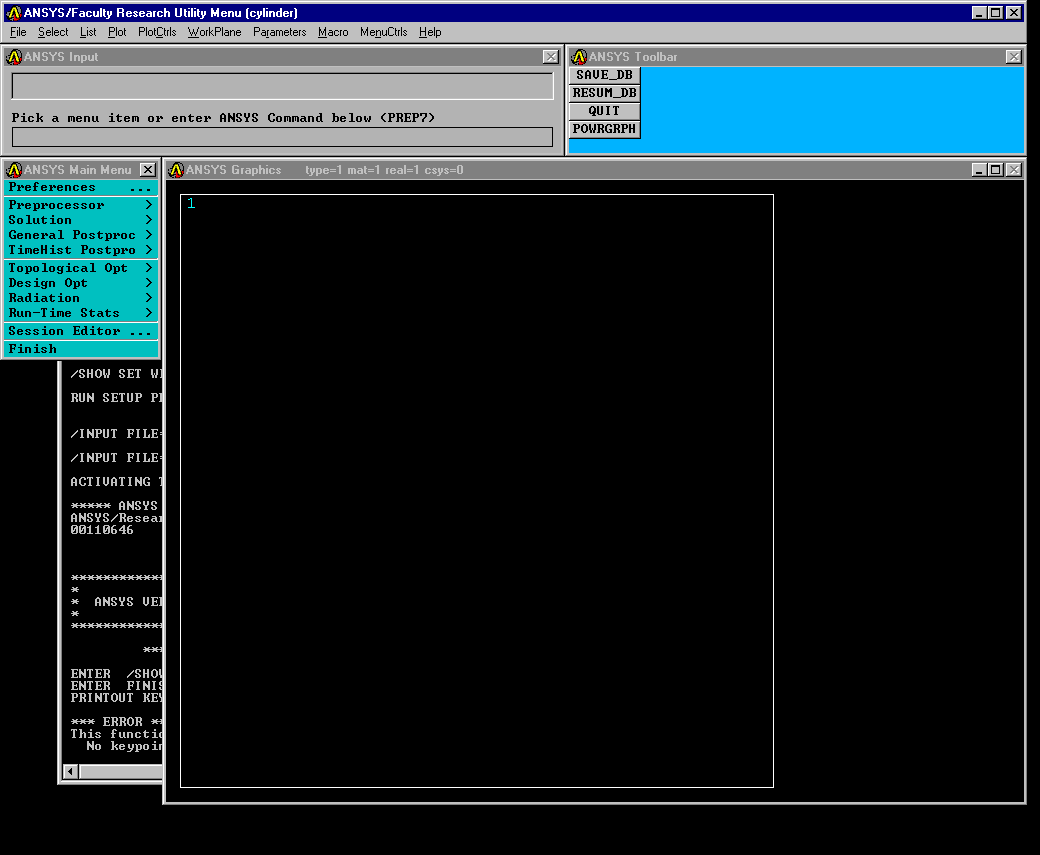
Task: Close the ANSYS Toolbar window
Action: (x=1013, y=57)
